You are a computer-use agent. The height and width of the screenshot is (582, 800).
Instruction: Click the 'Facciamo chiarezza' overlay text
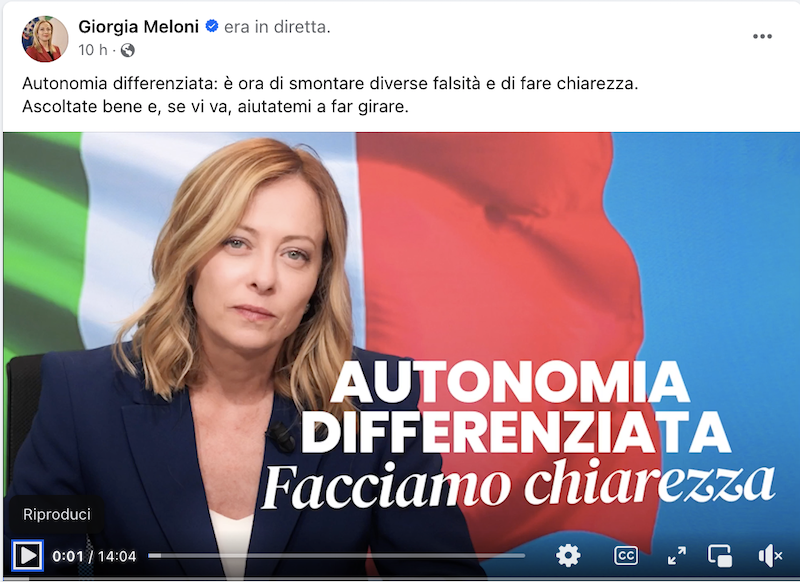pos(517,485)
